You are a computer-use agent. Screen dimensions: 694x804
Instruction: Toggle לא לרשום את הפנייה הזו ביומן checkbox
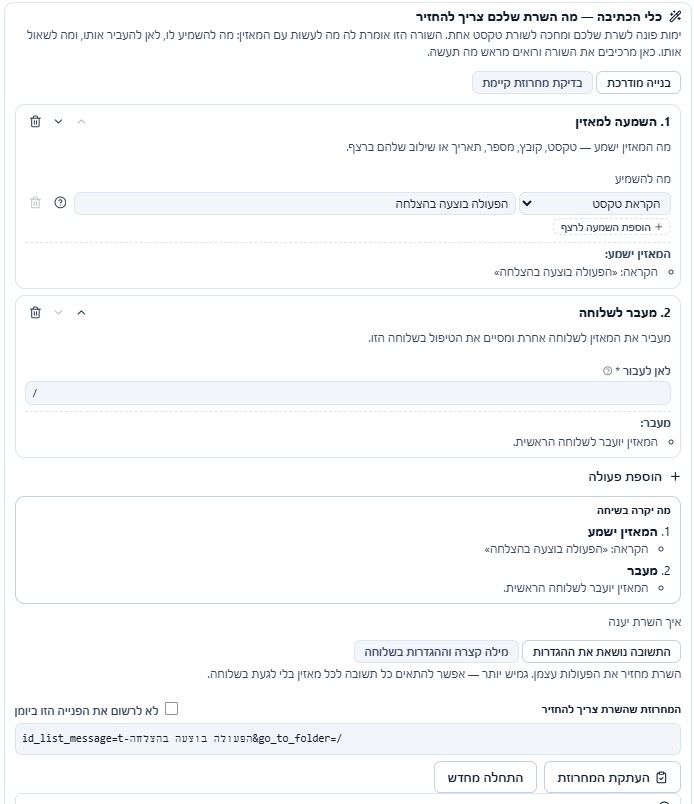point(171,709)
